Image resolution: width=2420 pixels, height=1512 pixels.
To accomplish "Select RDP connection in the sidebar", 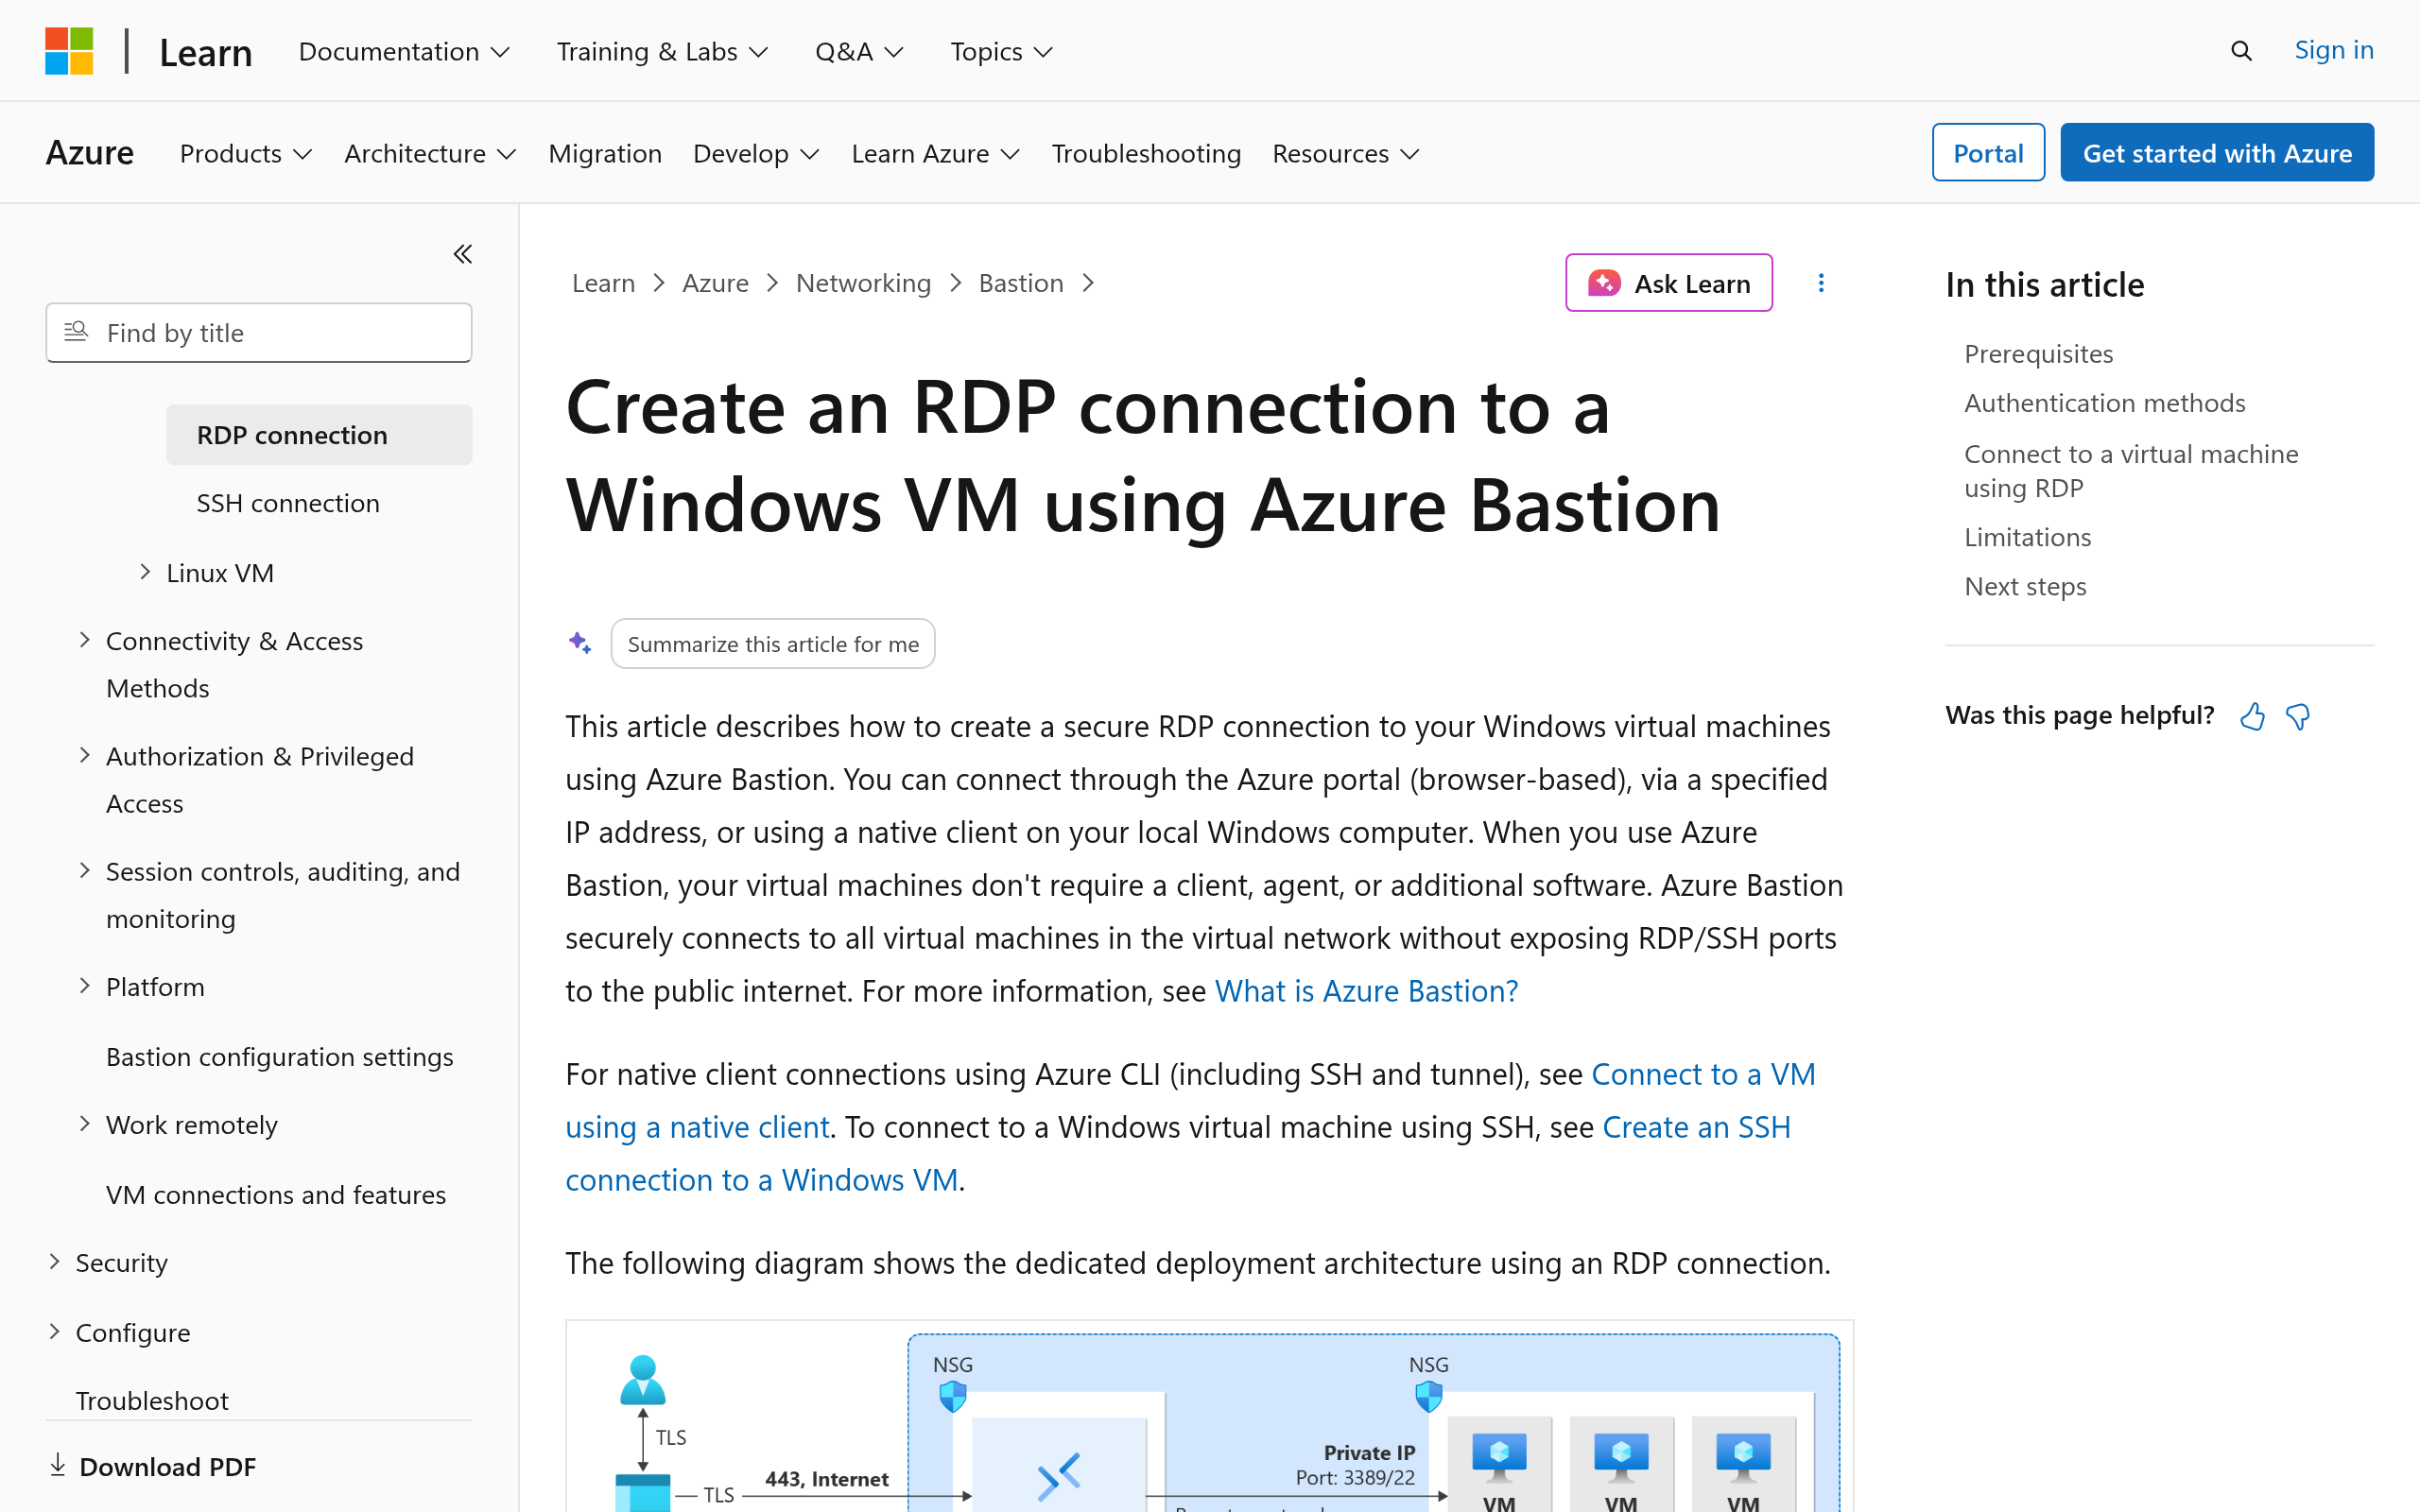I will pyautogui.click(x=319, y=435).
